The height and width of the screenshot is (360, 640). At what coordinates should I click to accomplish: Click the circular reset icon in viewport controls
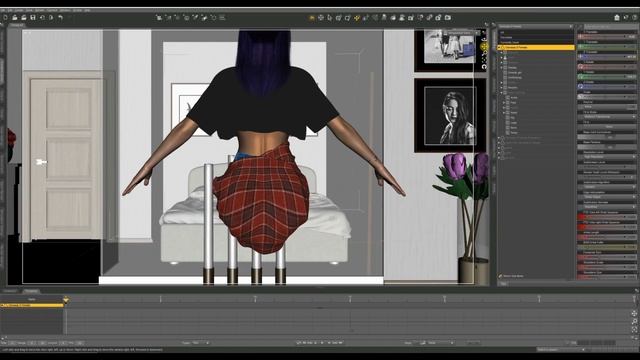(484, 66)
